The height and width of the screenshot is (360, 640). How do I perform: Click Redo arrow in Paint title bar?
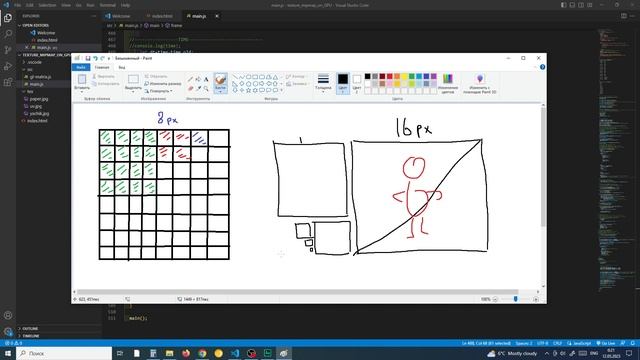(102, 58)
